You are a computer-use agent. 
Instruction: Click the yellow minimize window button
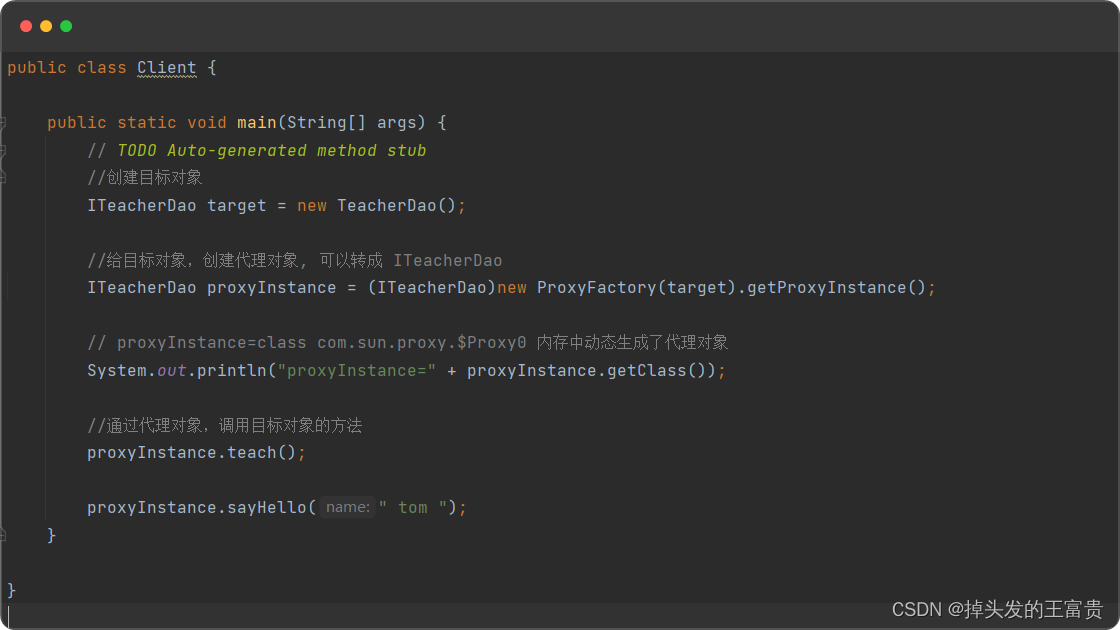(46, 26)
